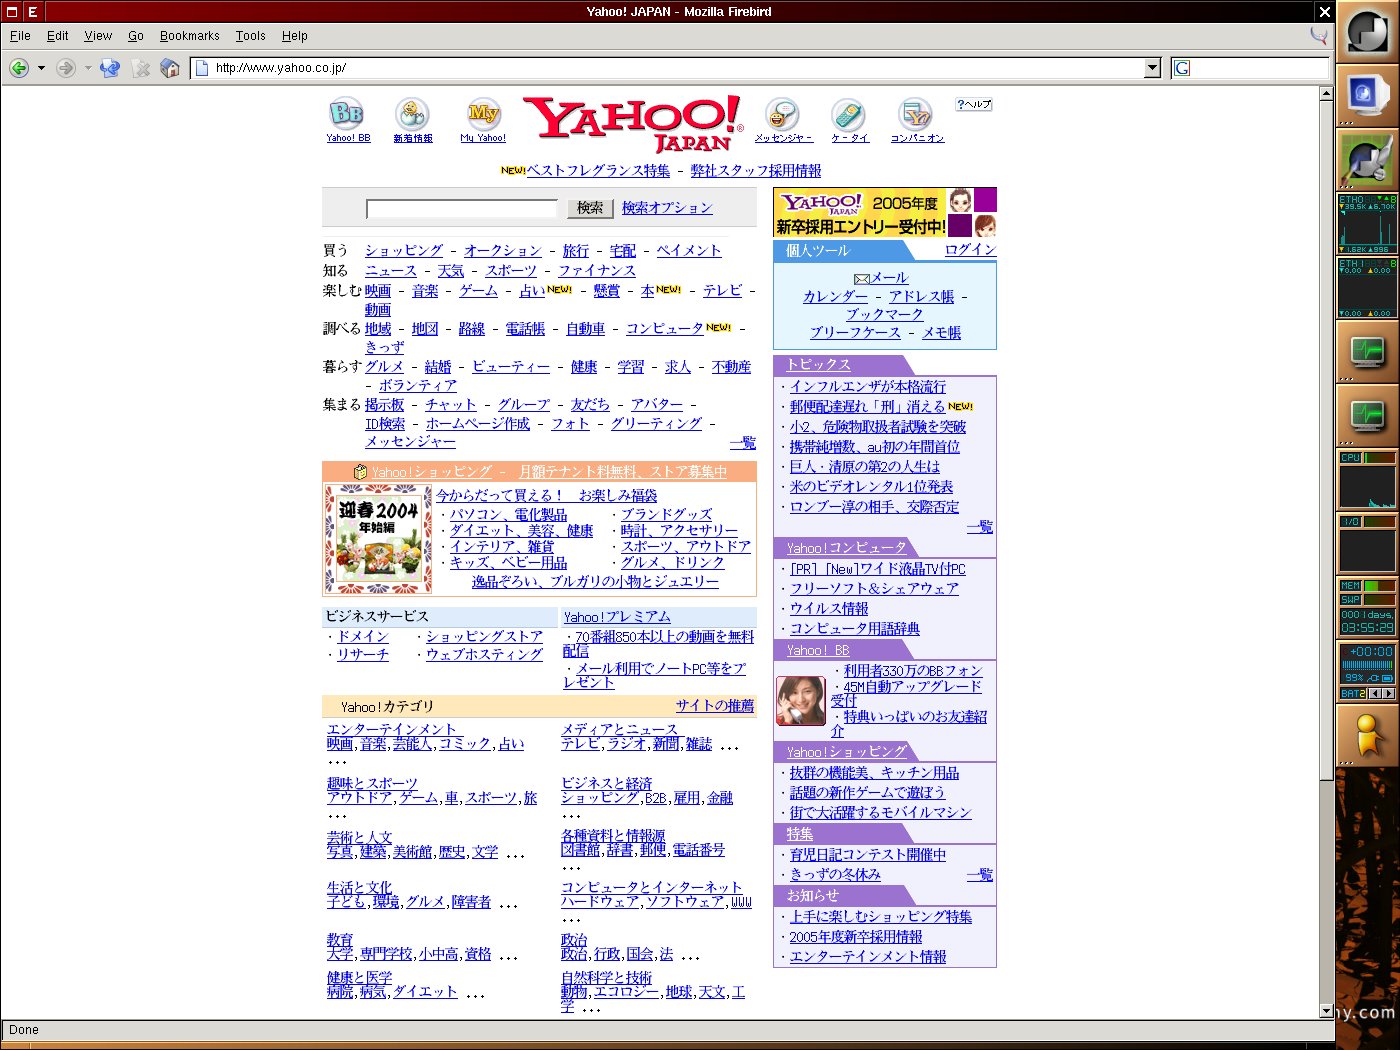Open the サイトの推薦 link
Screen dimensions: 1400x1050
pyautogui.click(x=715, y=706)
